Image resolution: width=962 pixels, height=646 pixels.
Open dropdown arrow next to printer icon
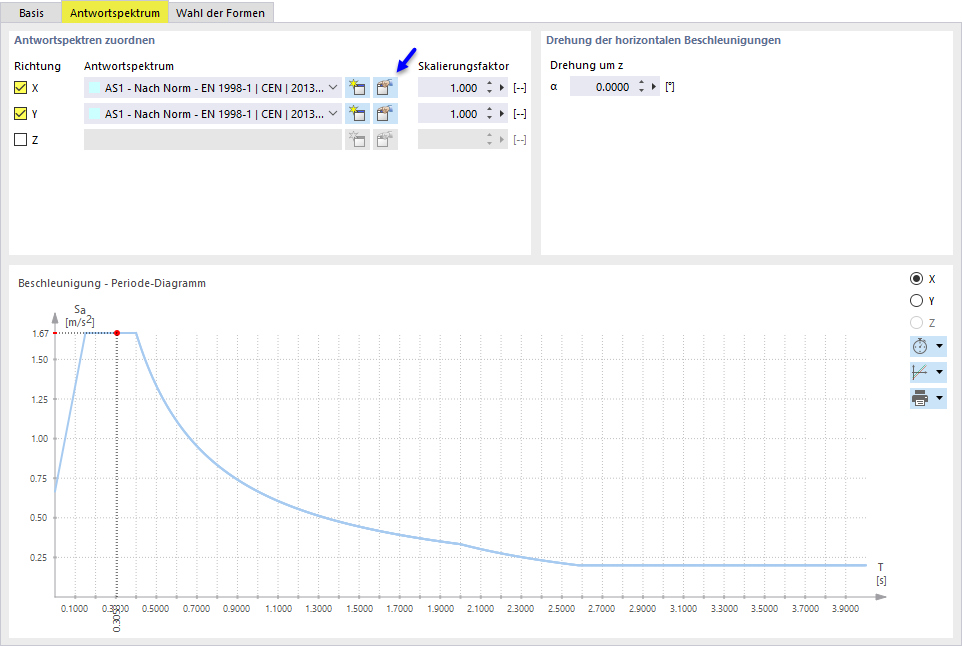[x=939, y=398]
